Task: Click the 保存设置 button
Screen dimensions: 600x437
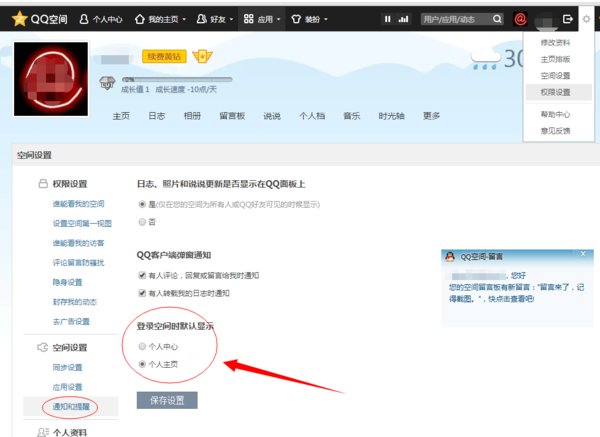Action: tap(167, 400)
